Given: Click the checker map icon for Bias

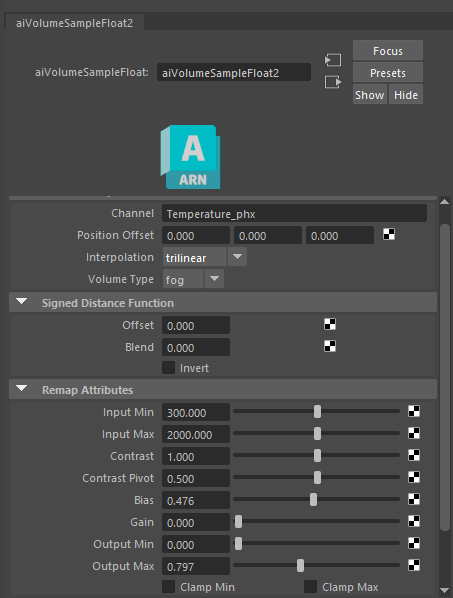Looking at the screenshot, I should (x=414, y=499).
